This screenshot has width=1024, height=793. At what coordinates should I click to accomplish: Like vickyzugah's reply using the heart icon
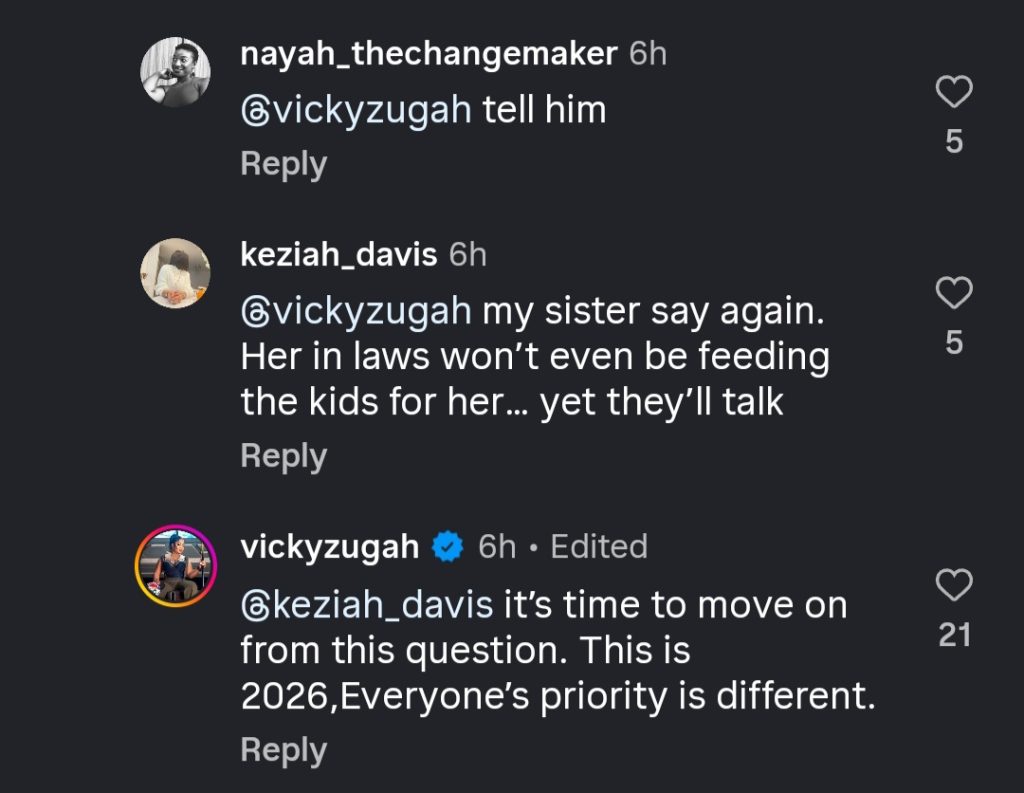954,584
